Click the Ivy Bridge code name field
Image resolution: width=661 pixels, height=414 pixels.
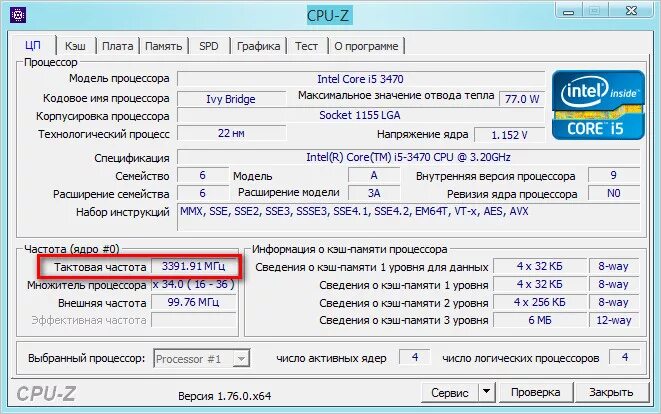(231, 99)
